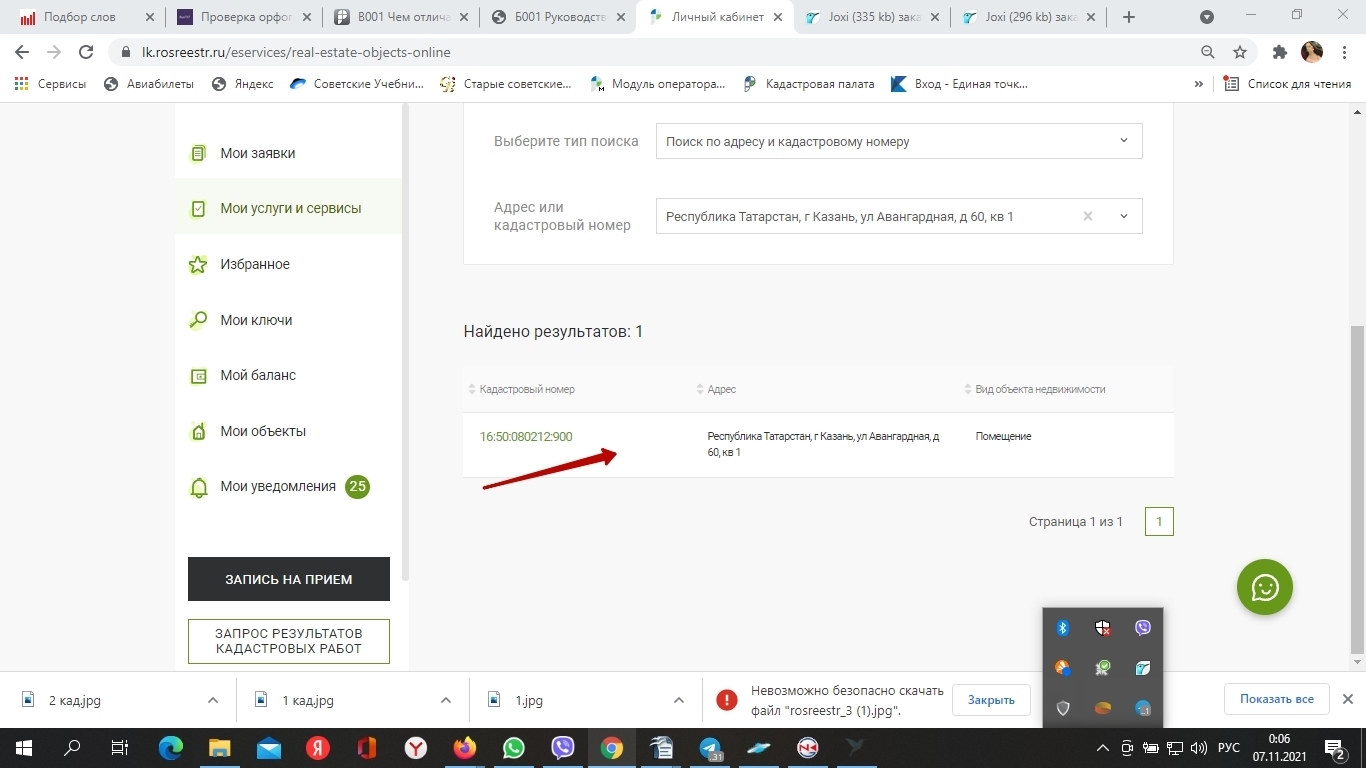Open Мои заявки in the sidebar
Screen dimensions: 1366x768
coord(257,153)
